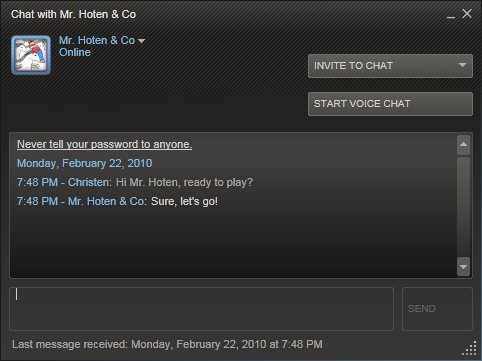Screen dimensions: 482x361
Task: Open the Invite to Chat dropdown
Action: tap(390, 66)
